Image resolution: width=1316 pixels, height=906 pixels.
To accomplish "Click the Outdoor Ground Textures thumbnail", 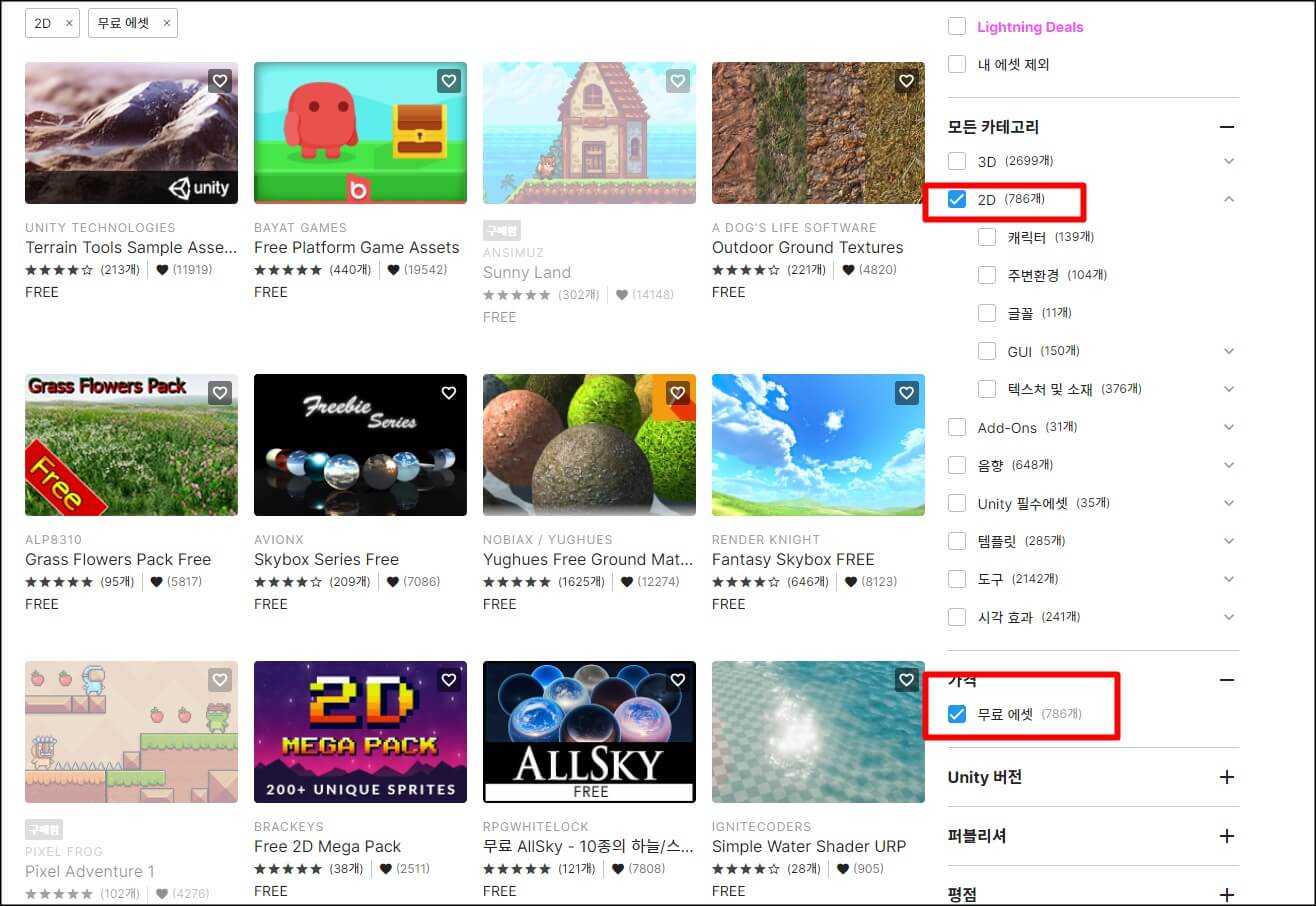I will pyautogui.click(x=817, y=132).
